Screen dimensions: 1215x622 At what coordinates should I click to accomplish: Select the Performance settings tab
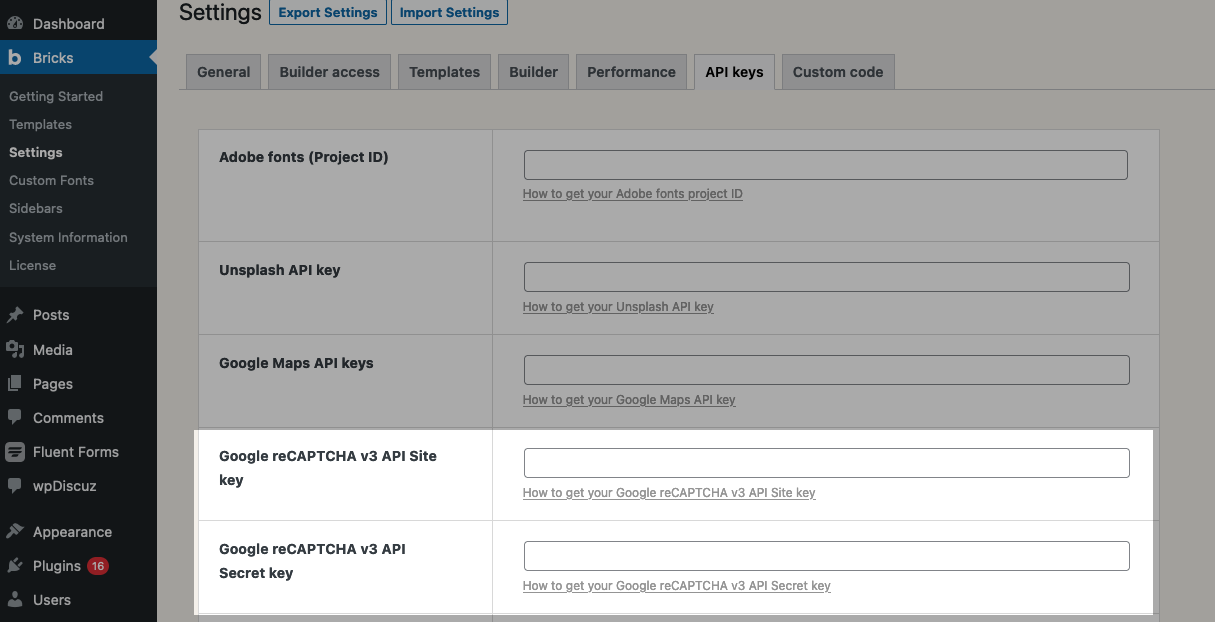(x=631, y=71)
